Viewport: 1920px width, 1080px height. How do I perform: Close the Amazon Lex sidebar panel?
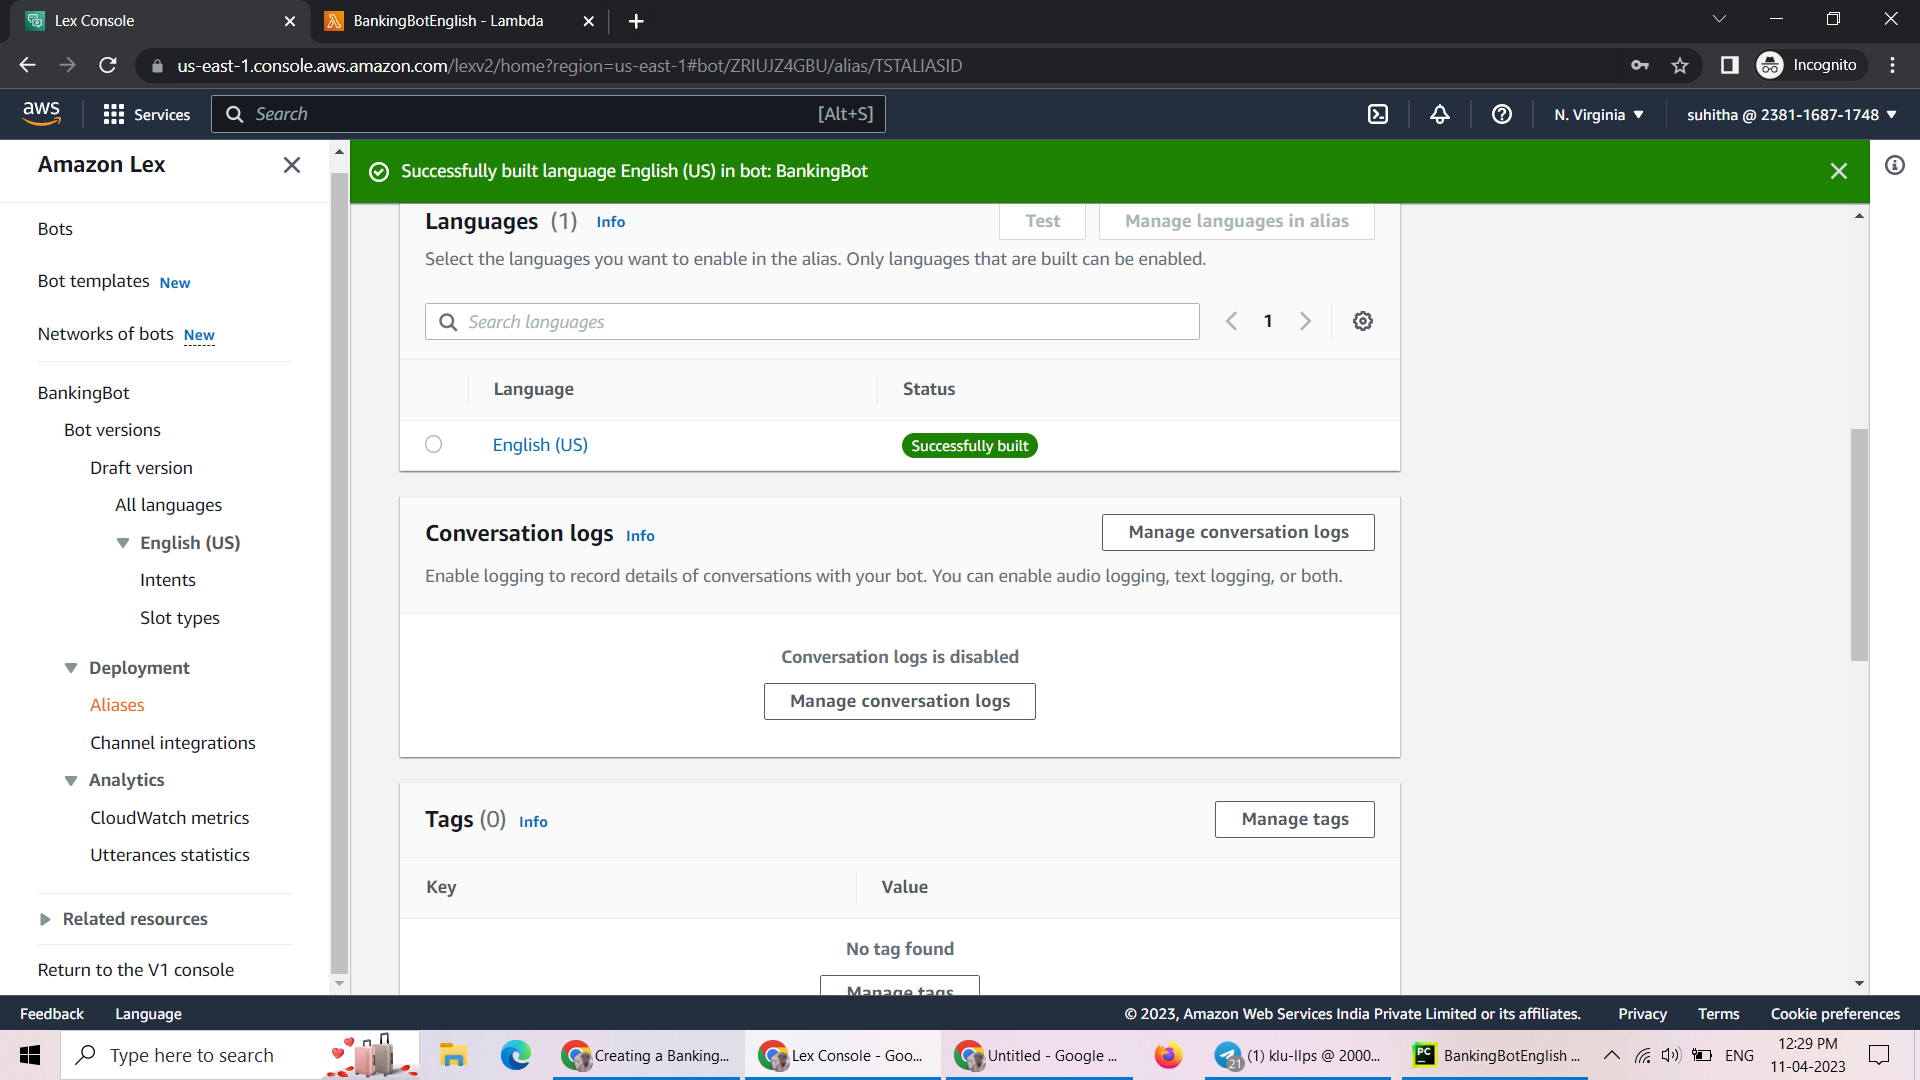[x=291, y=165]
